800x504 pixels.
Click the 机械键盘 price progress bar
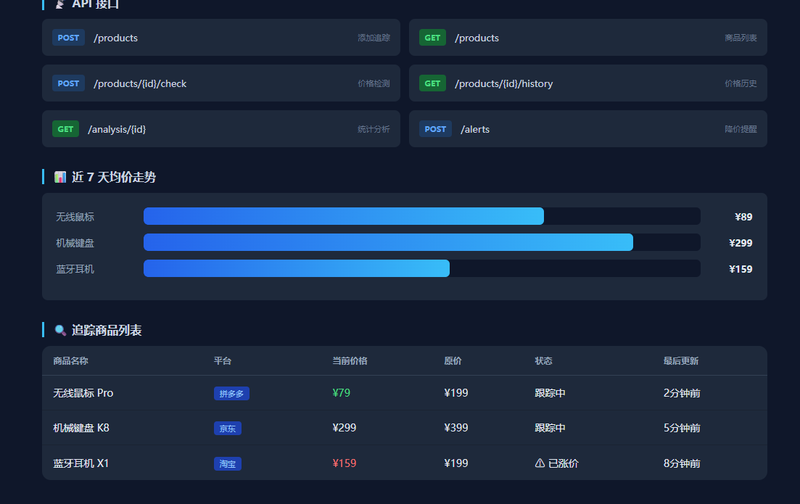[422, 242]
